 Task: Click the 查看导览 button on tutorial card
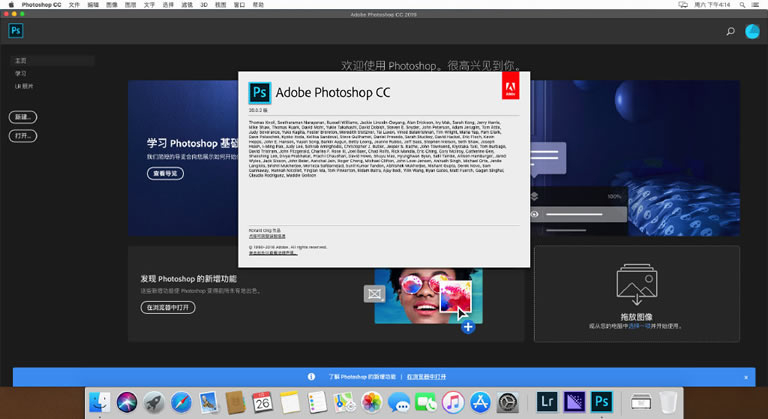pos(166,173)
